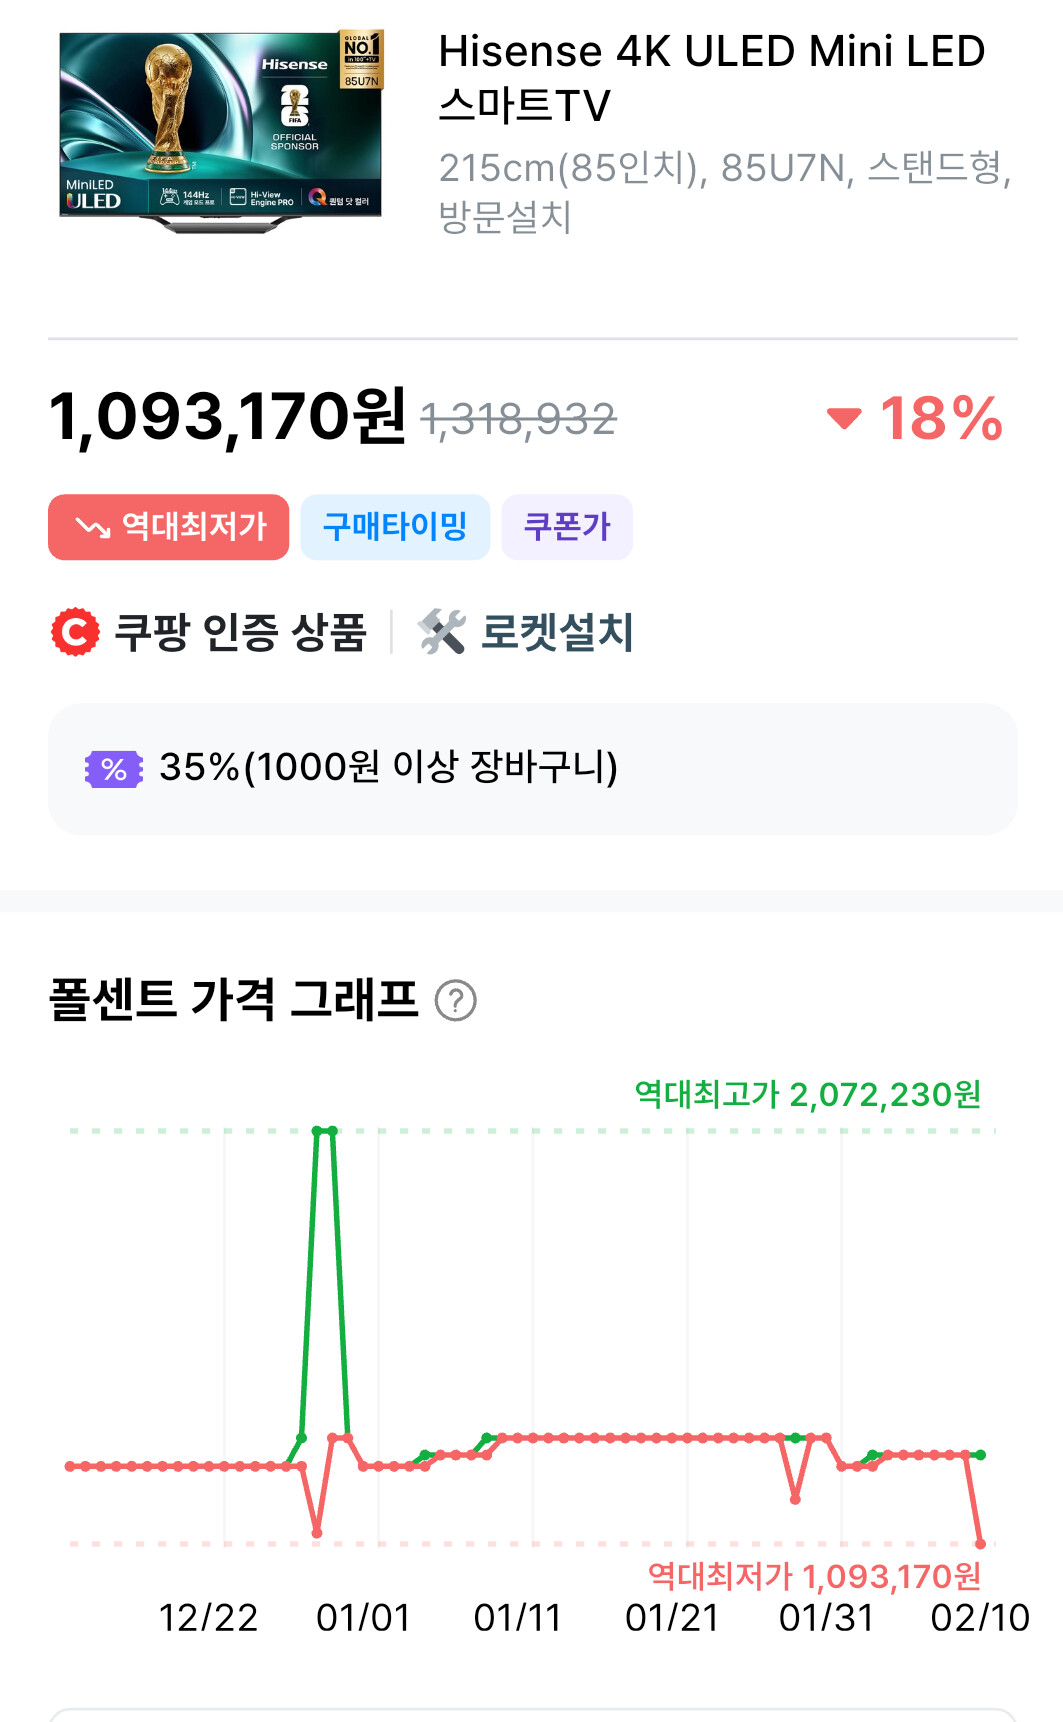Select the 쿠폰가 tag
The width and height of the screenshot is (1063, 1722).
tap(567, 527)
